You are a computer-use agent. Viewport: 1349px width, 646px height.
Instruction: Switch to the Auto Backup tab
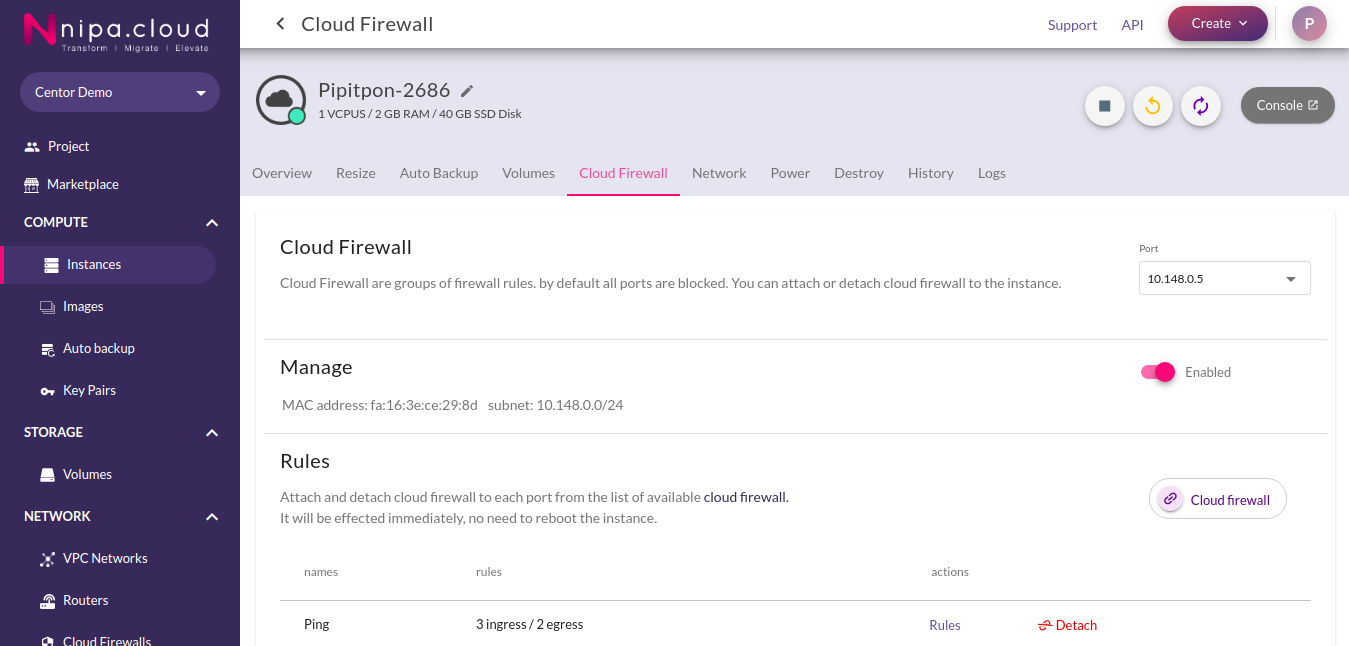pyautogui.click(x=439, y=173)
